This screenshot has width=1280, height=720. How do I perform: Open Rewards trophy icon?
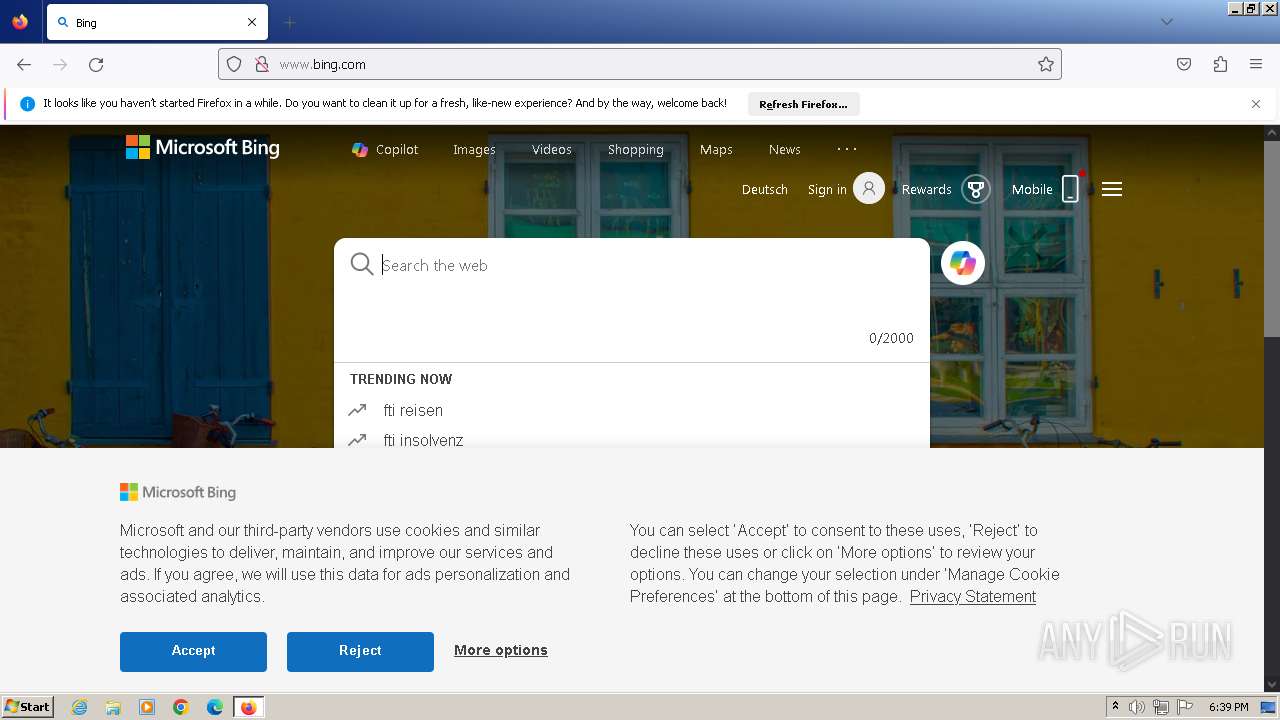[x=976, y=189]
